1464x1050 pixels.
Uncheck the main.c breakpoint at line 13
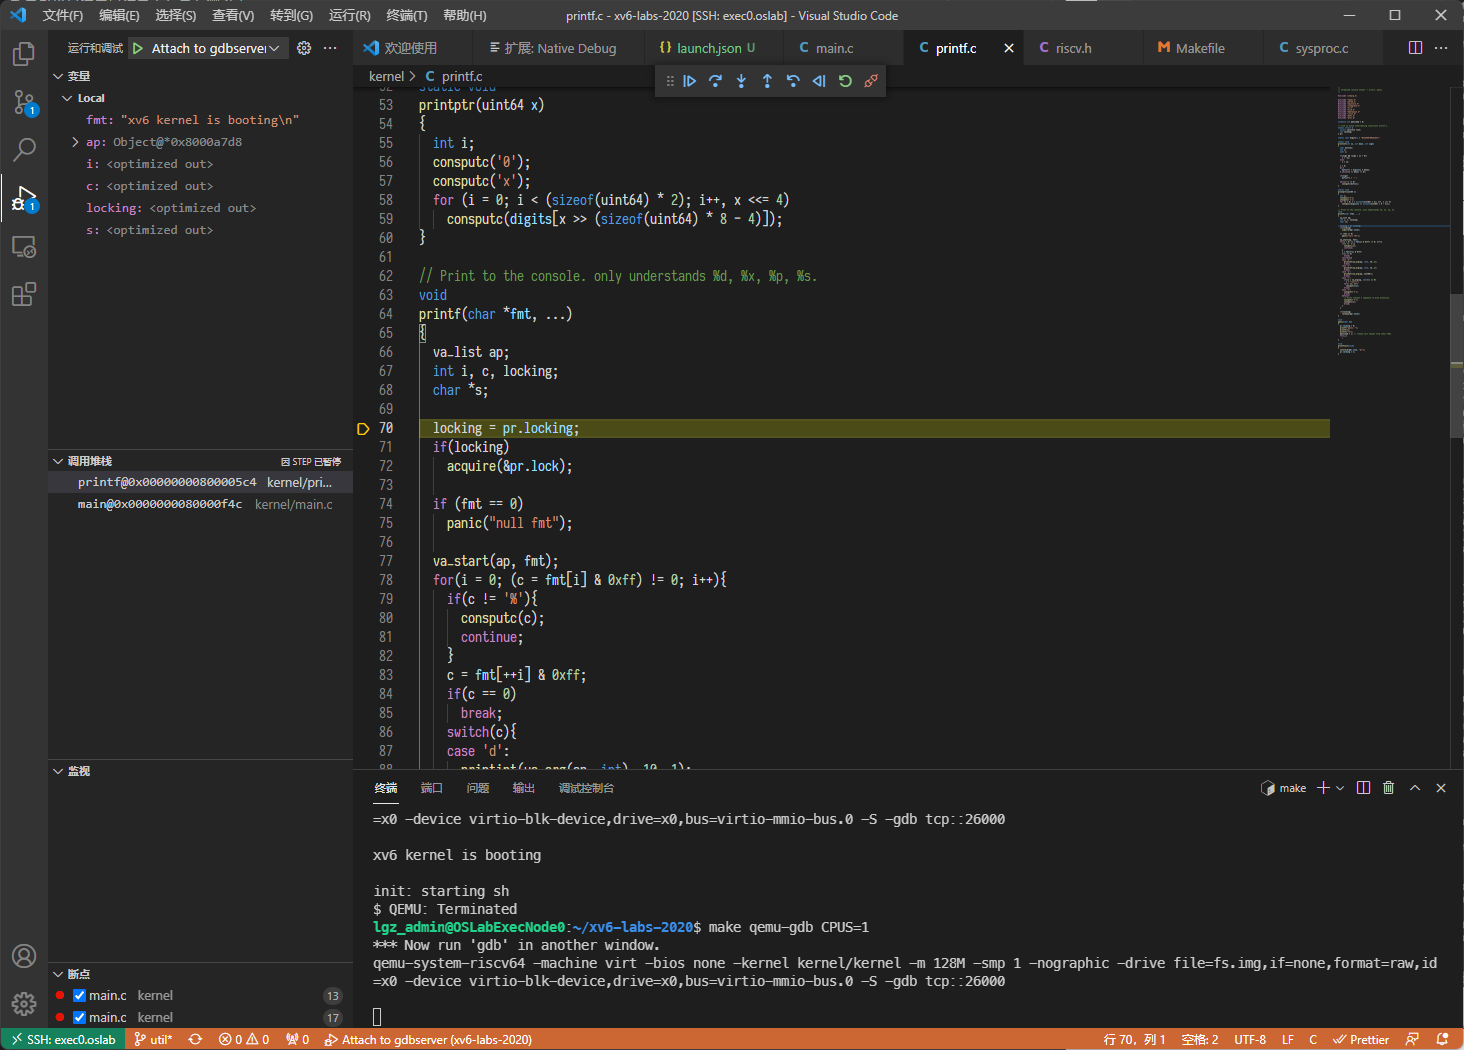click(x=80, y=996)
